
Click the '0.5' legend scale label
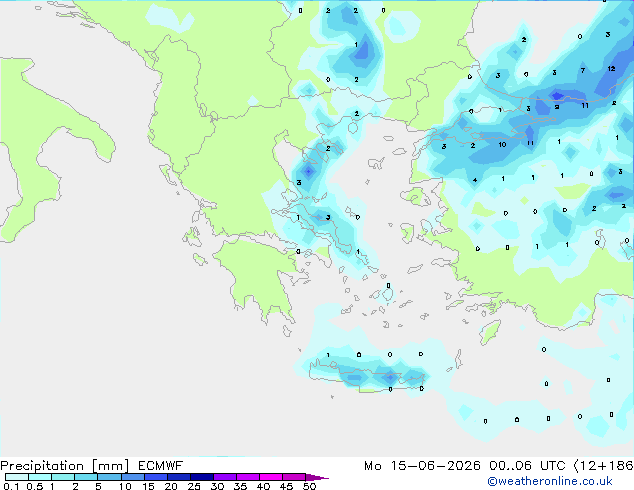[34, 486]
